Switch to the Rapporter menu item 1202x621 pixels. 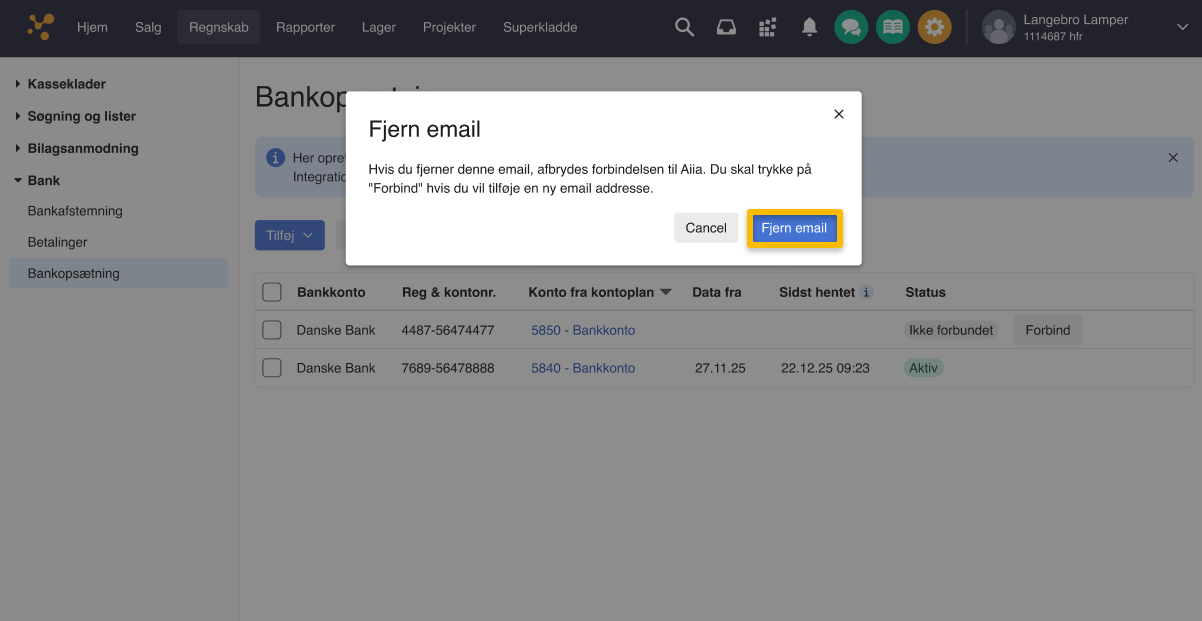pyautogui.click(x=305, y=27)
